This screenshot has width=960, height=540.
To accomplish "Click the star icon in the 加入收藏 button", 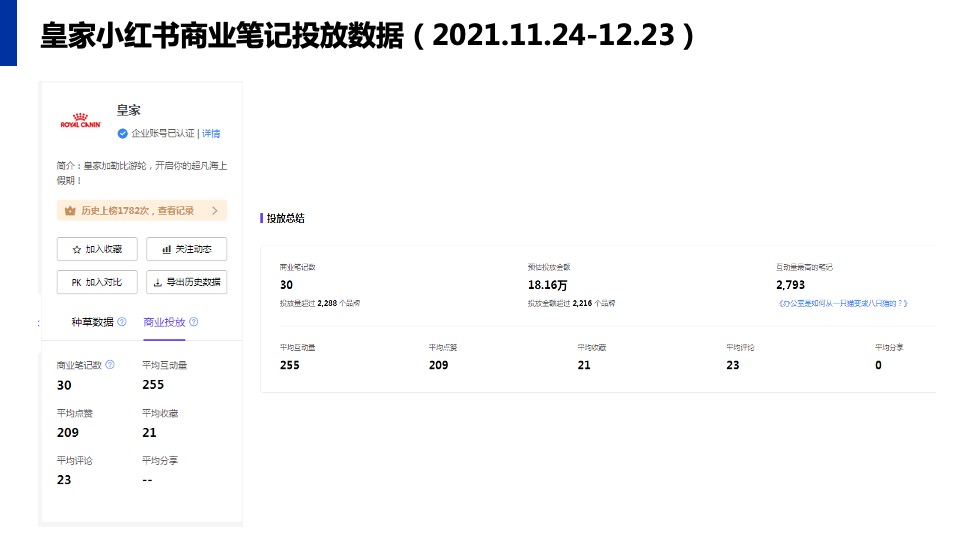I will point(77,250).
